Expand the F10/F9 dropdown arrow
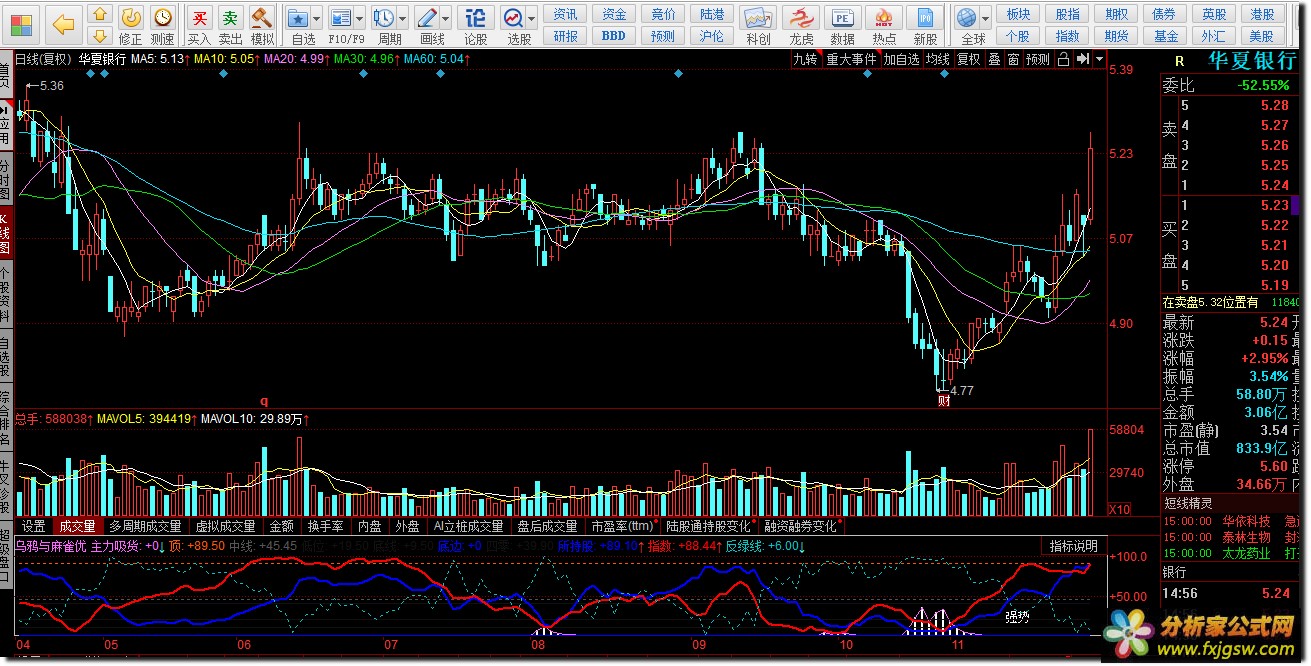 (x=360, y=18)
